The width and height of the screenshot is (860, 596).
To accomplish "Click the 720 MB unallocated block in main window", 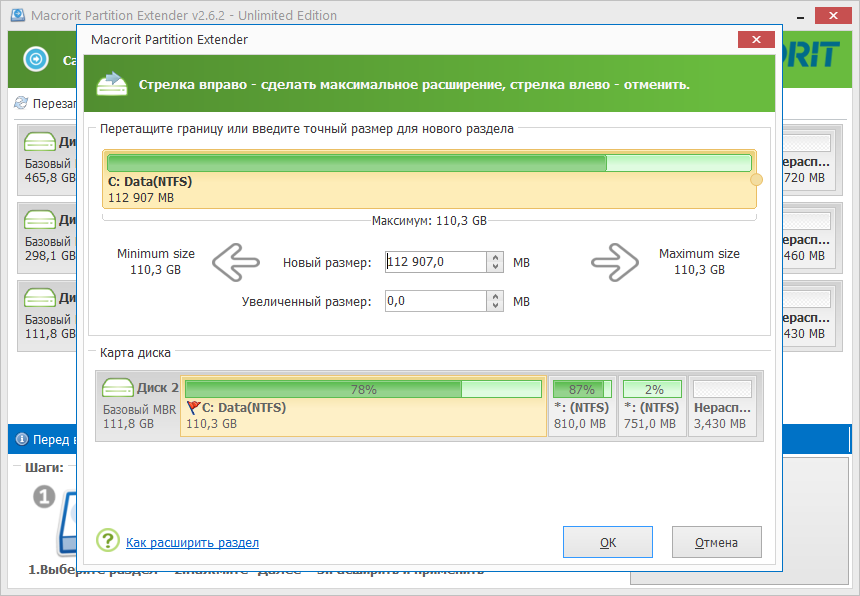I will point(810,160).
